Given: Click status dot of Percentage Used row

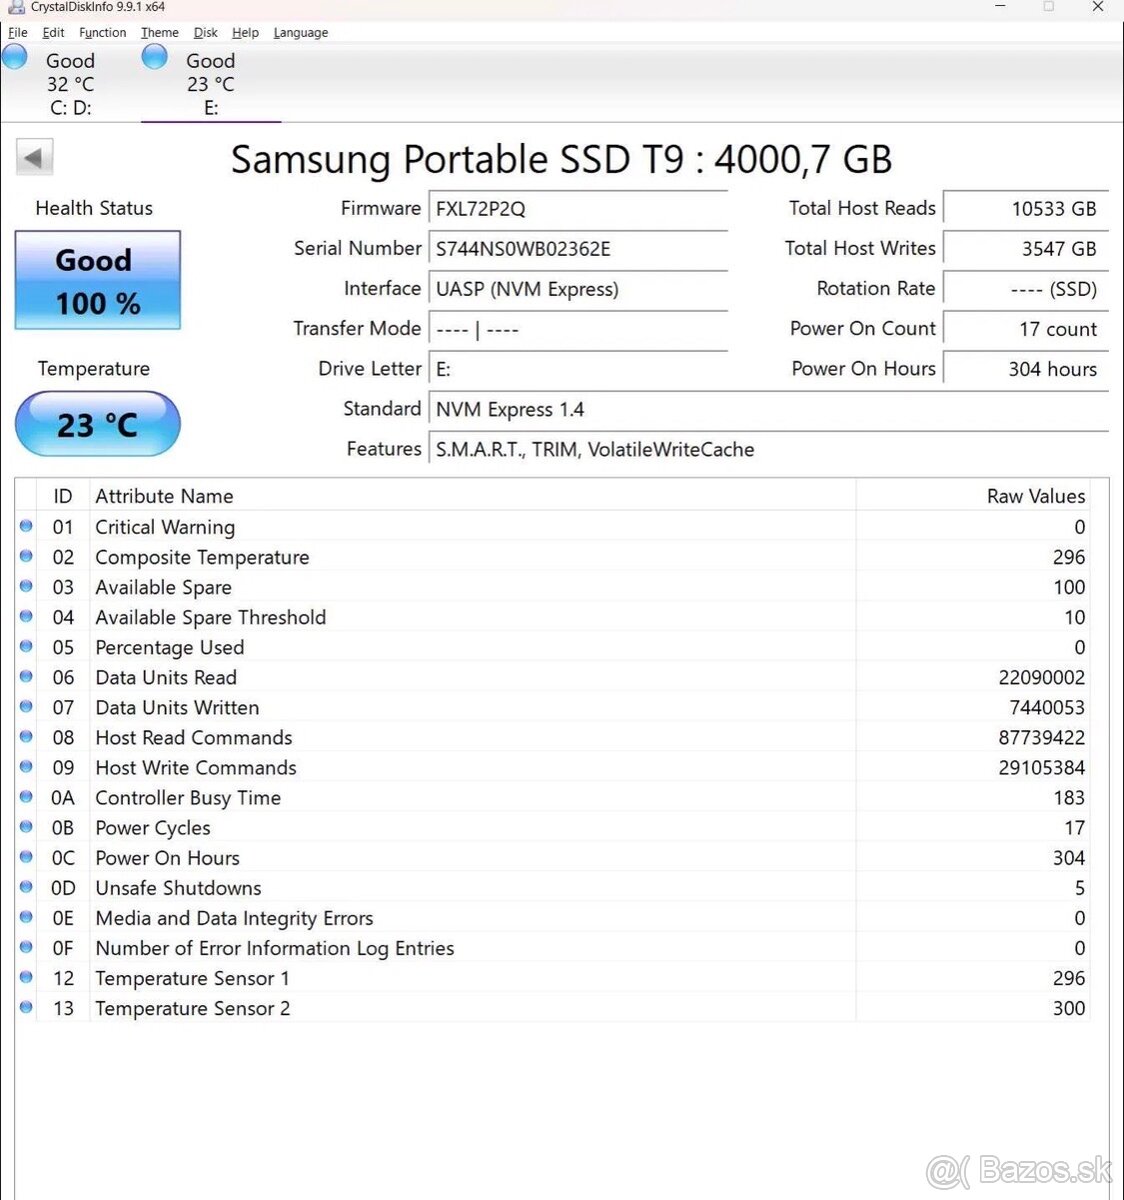Looking at the screenshot, I should 26,646.
